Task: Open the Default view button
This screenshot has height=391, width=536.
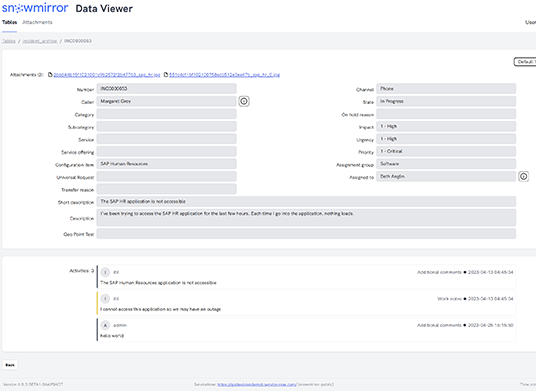Action: 525,62
